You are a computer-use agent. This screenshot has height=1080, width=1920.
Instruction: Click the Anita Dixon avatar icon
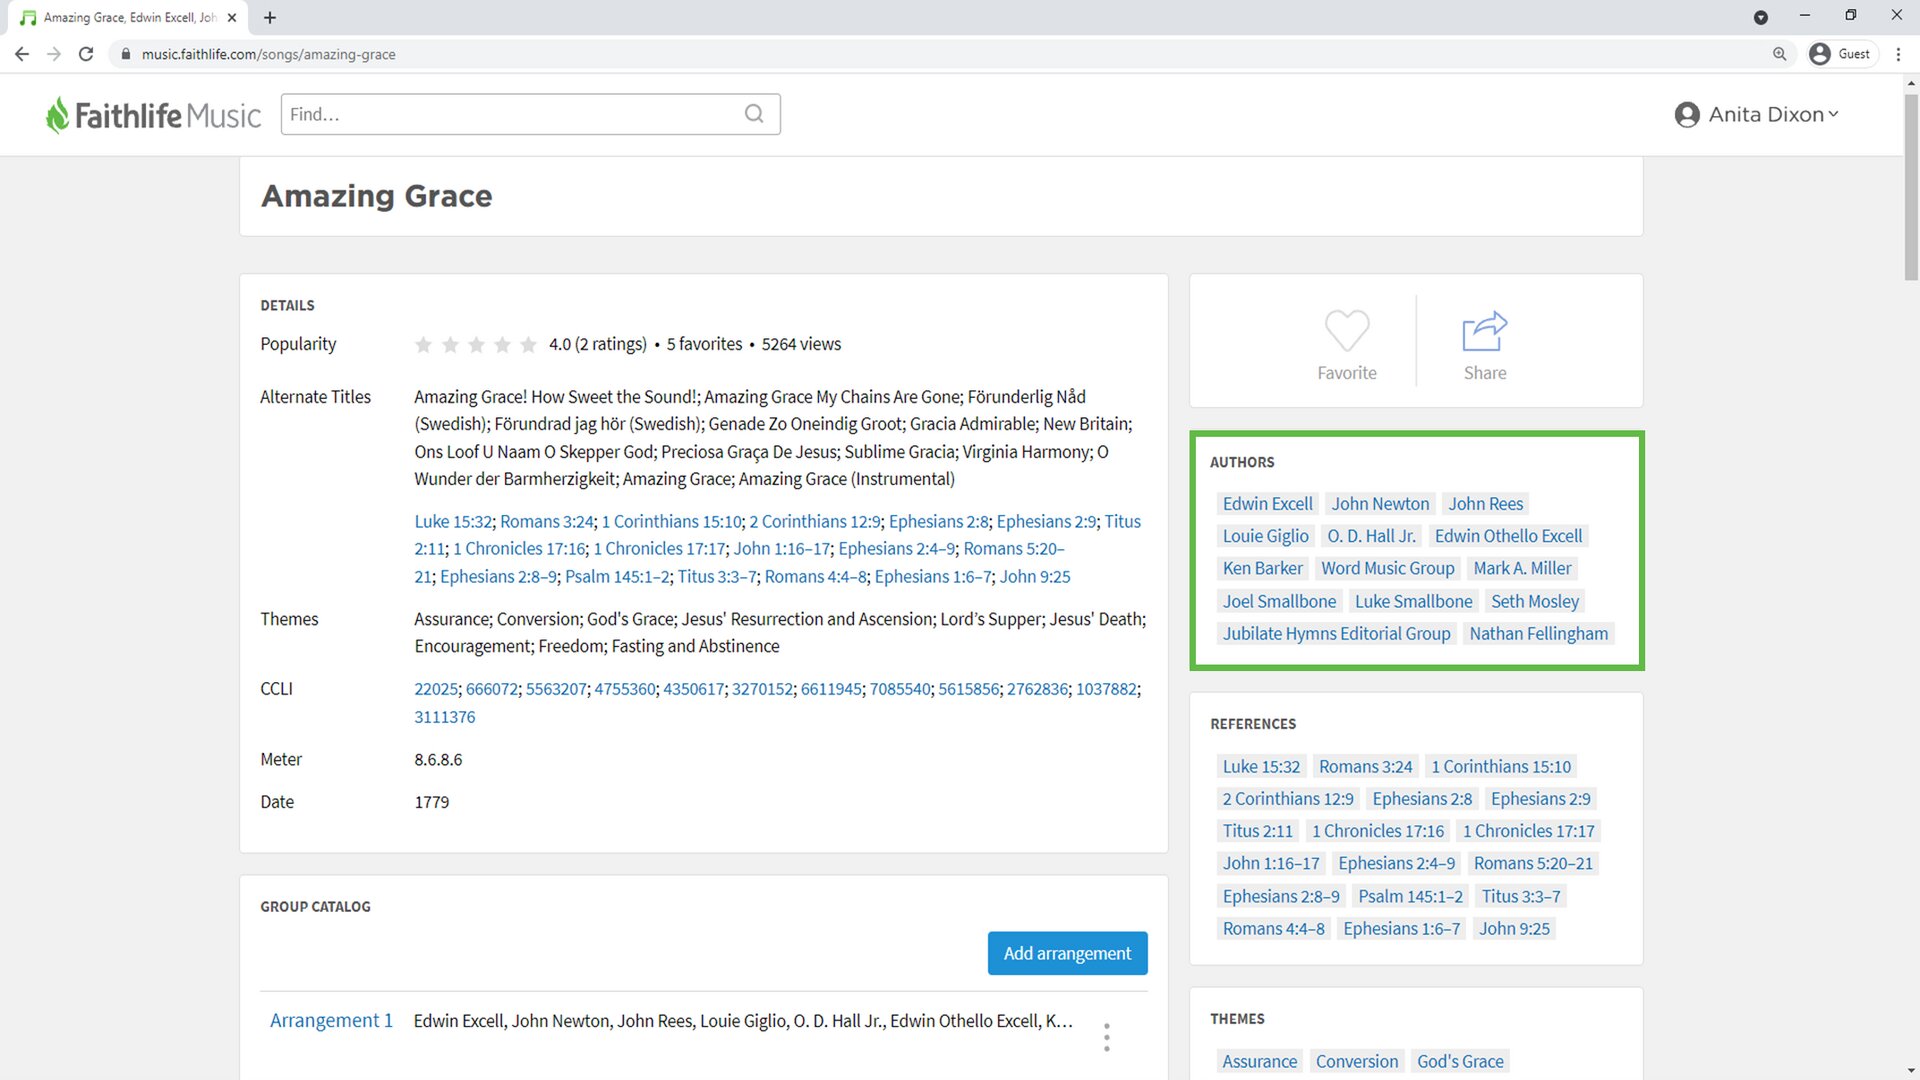(1687, 115)
